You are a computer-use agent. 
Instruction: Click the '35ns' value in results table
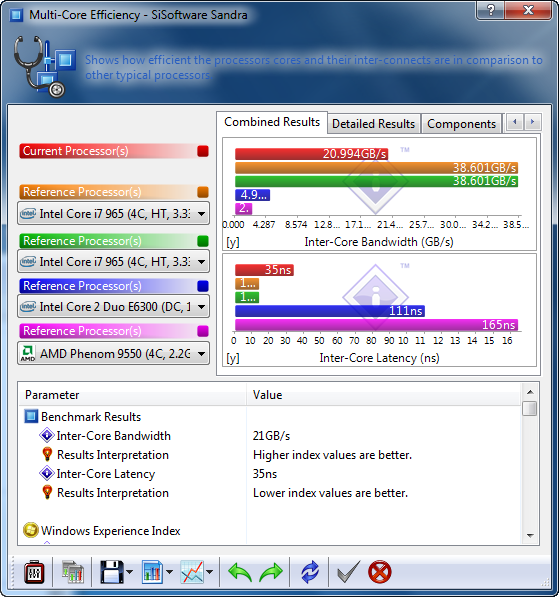click(265, 474)
